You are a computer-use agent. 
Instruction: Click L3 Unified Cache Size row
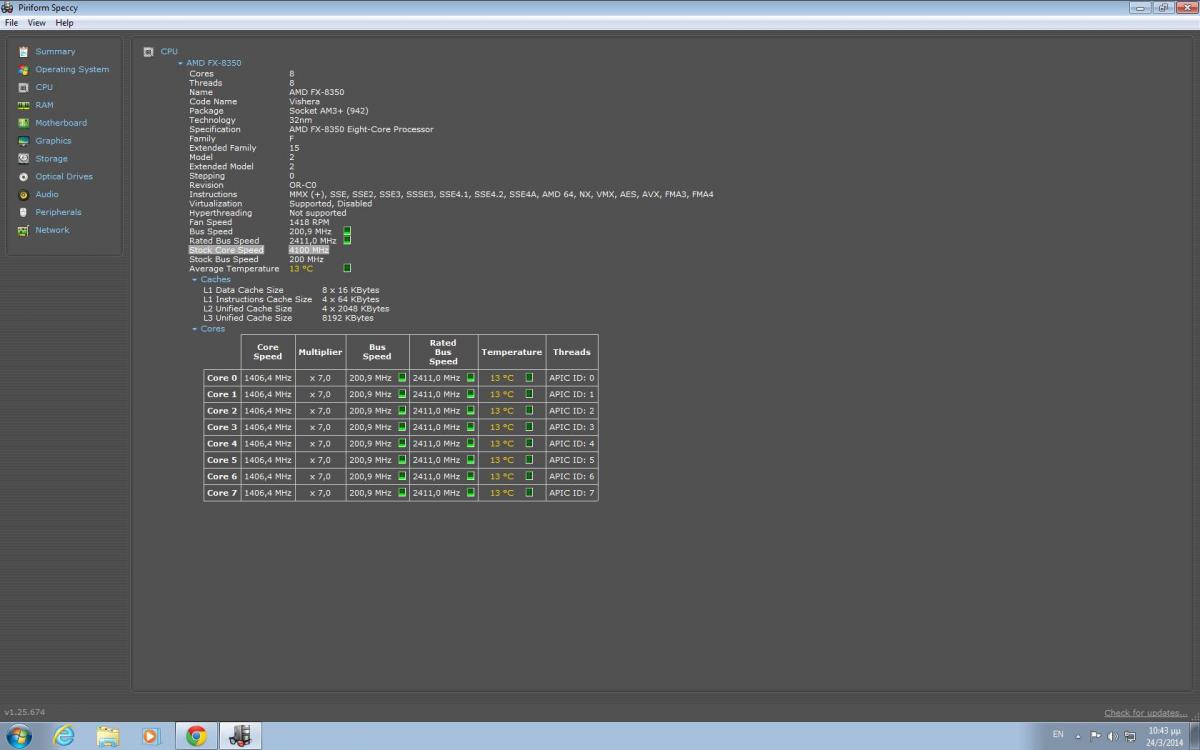(290, 318)
